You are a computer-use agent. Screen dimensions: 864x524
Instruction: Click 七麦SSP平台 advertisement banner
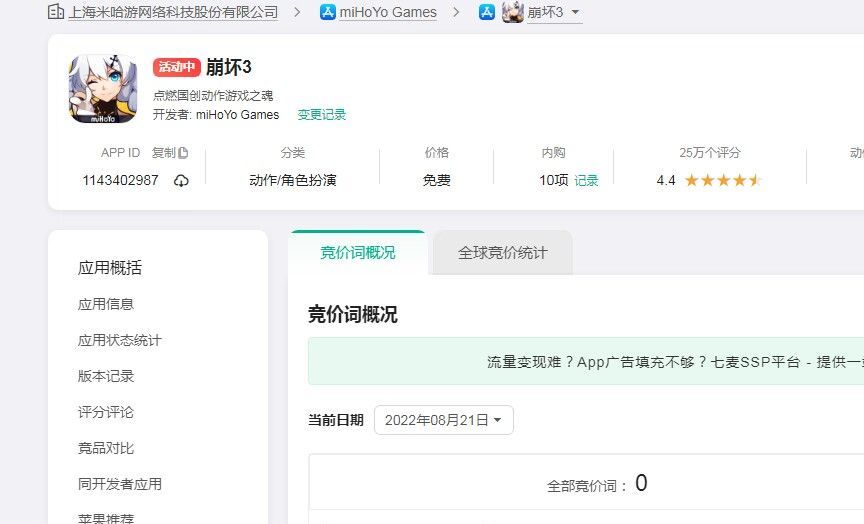point(586,361)
